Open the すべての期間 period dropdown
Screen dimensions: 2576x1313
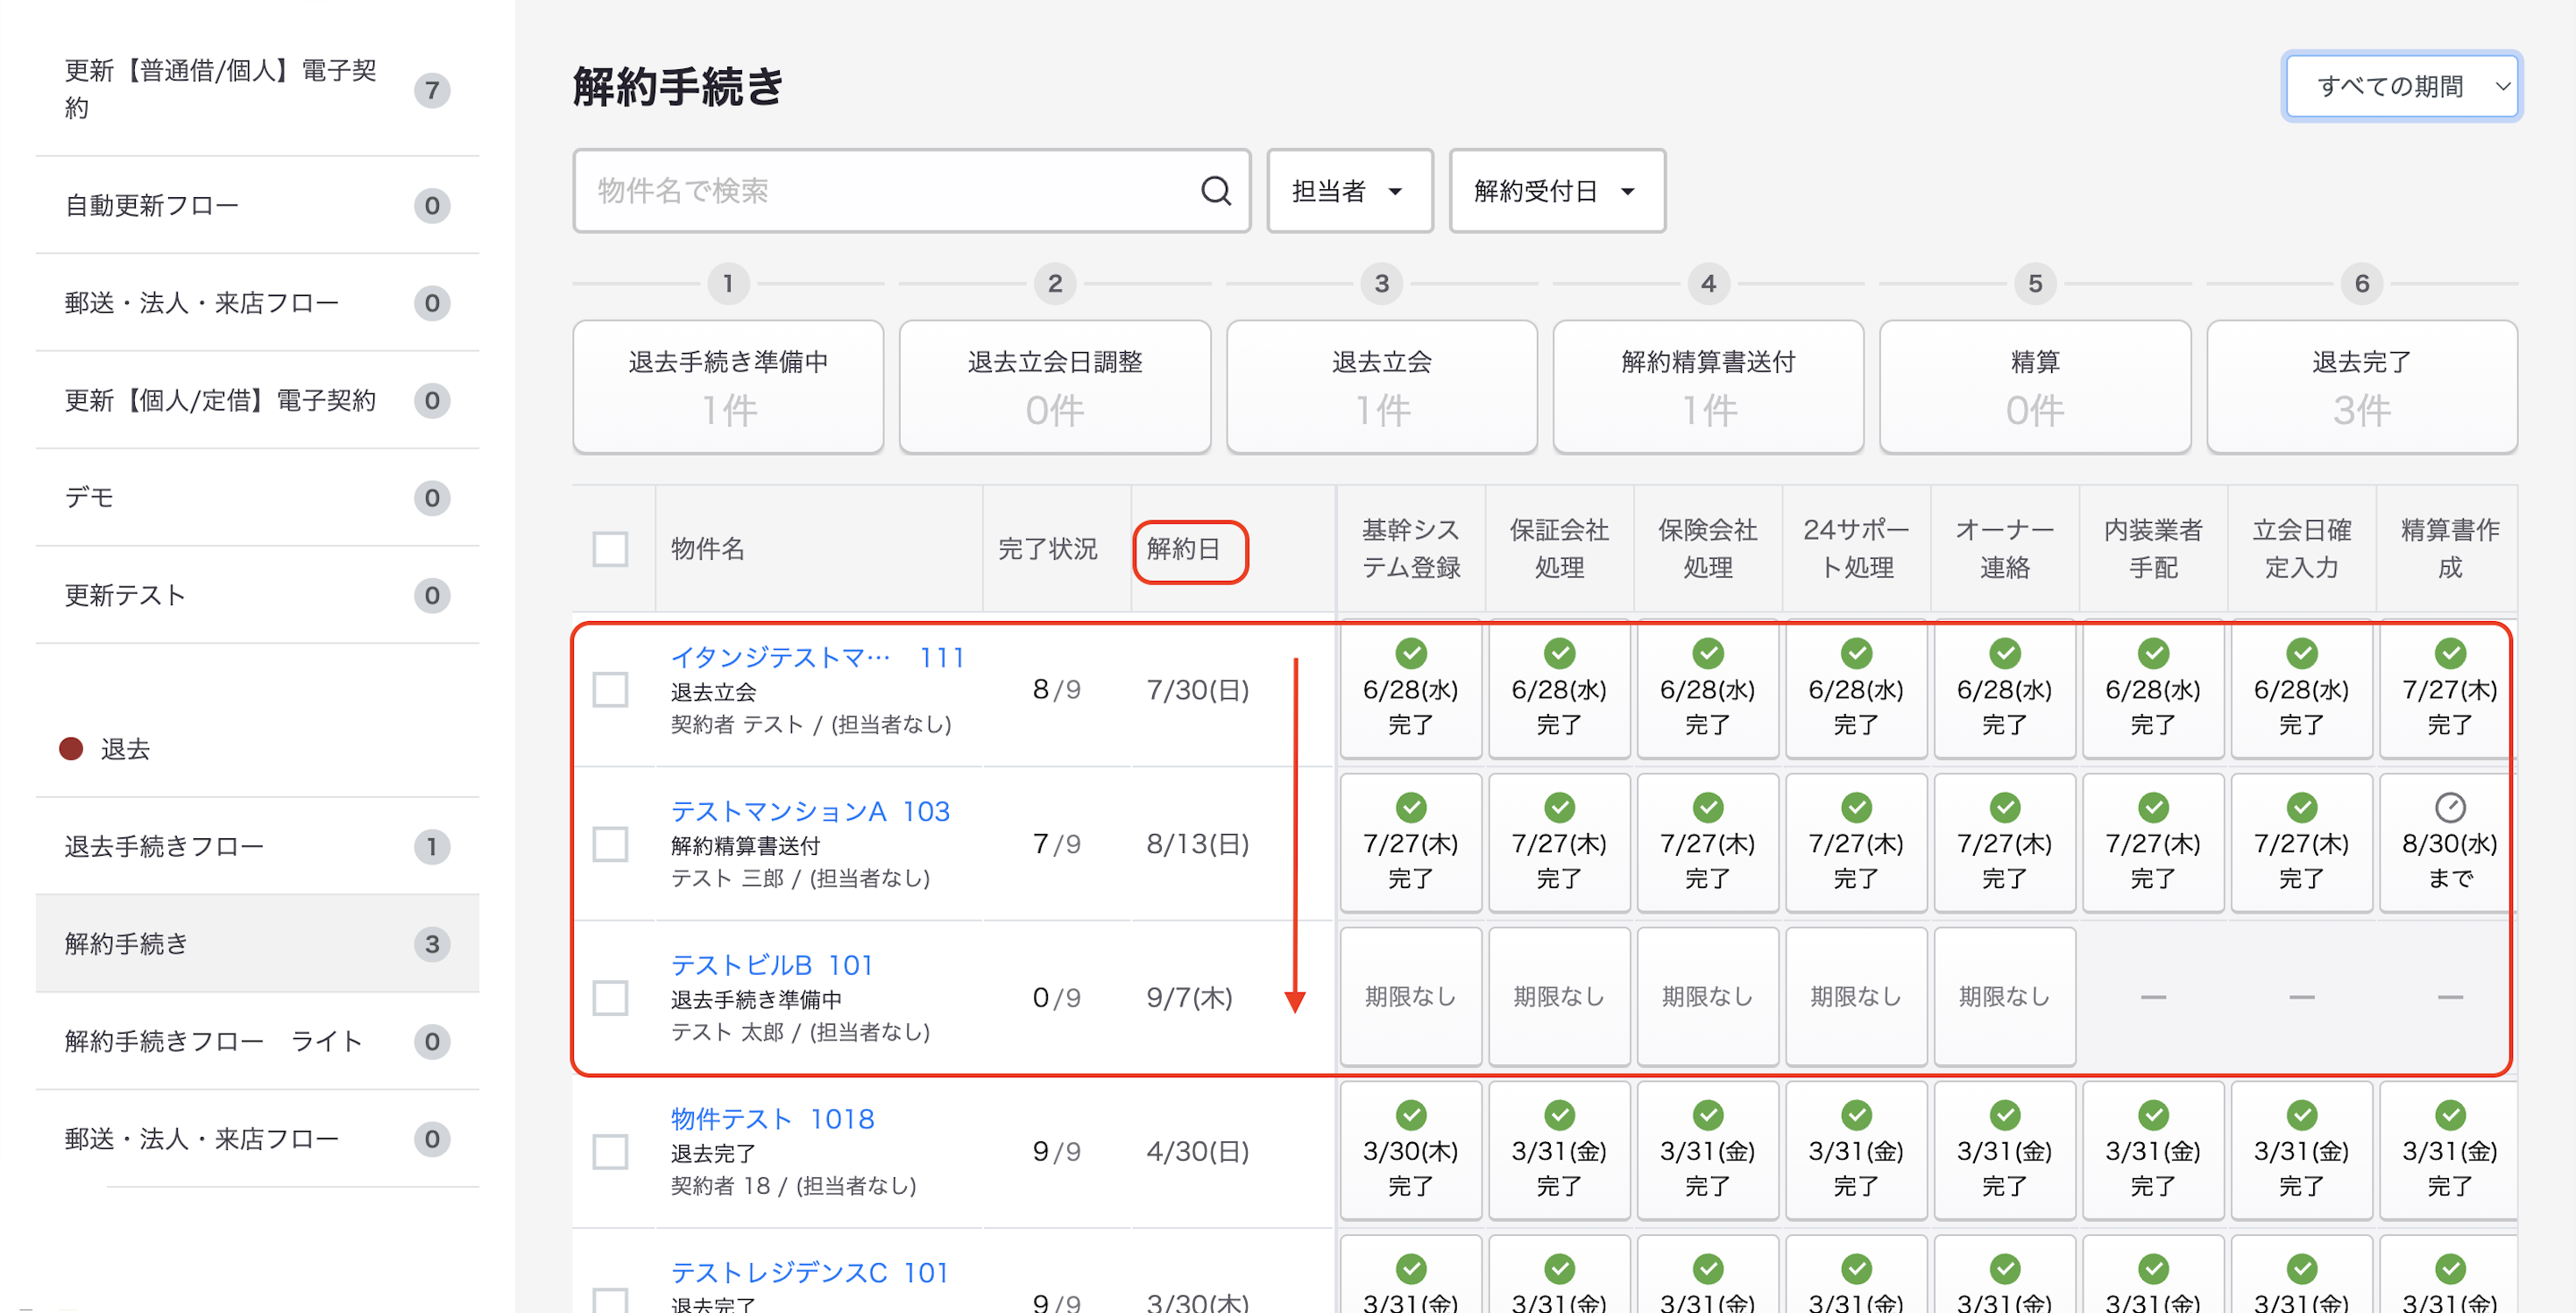(x=2401, y=86)
